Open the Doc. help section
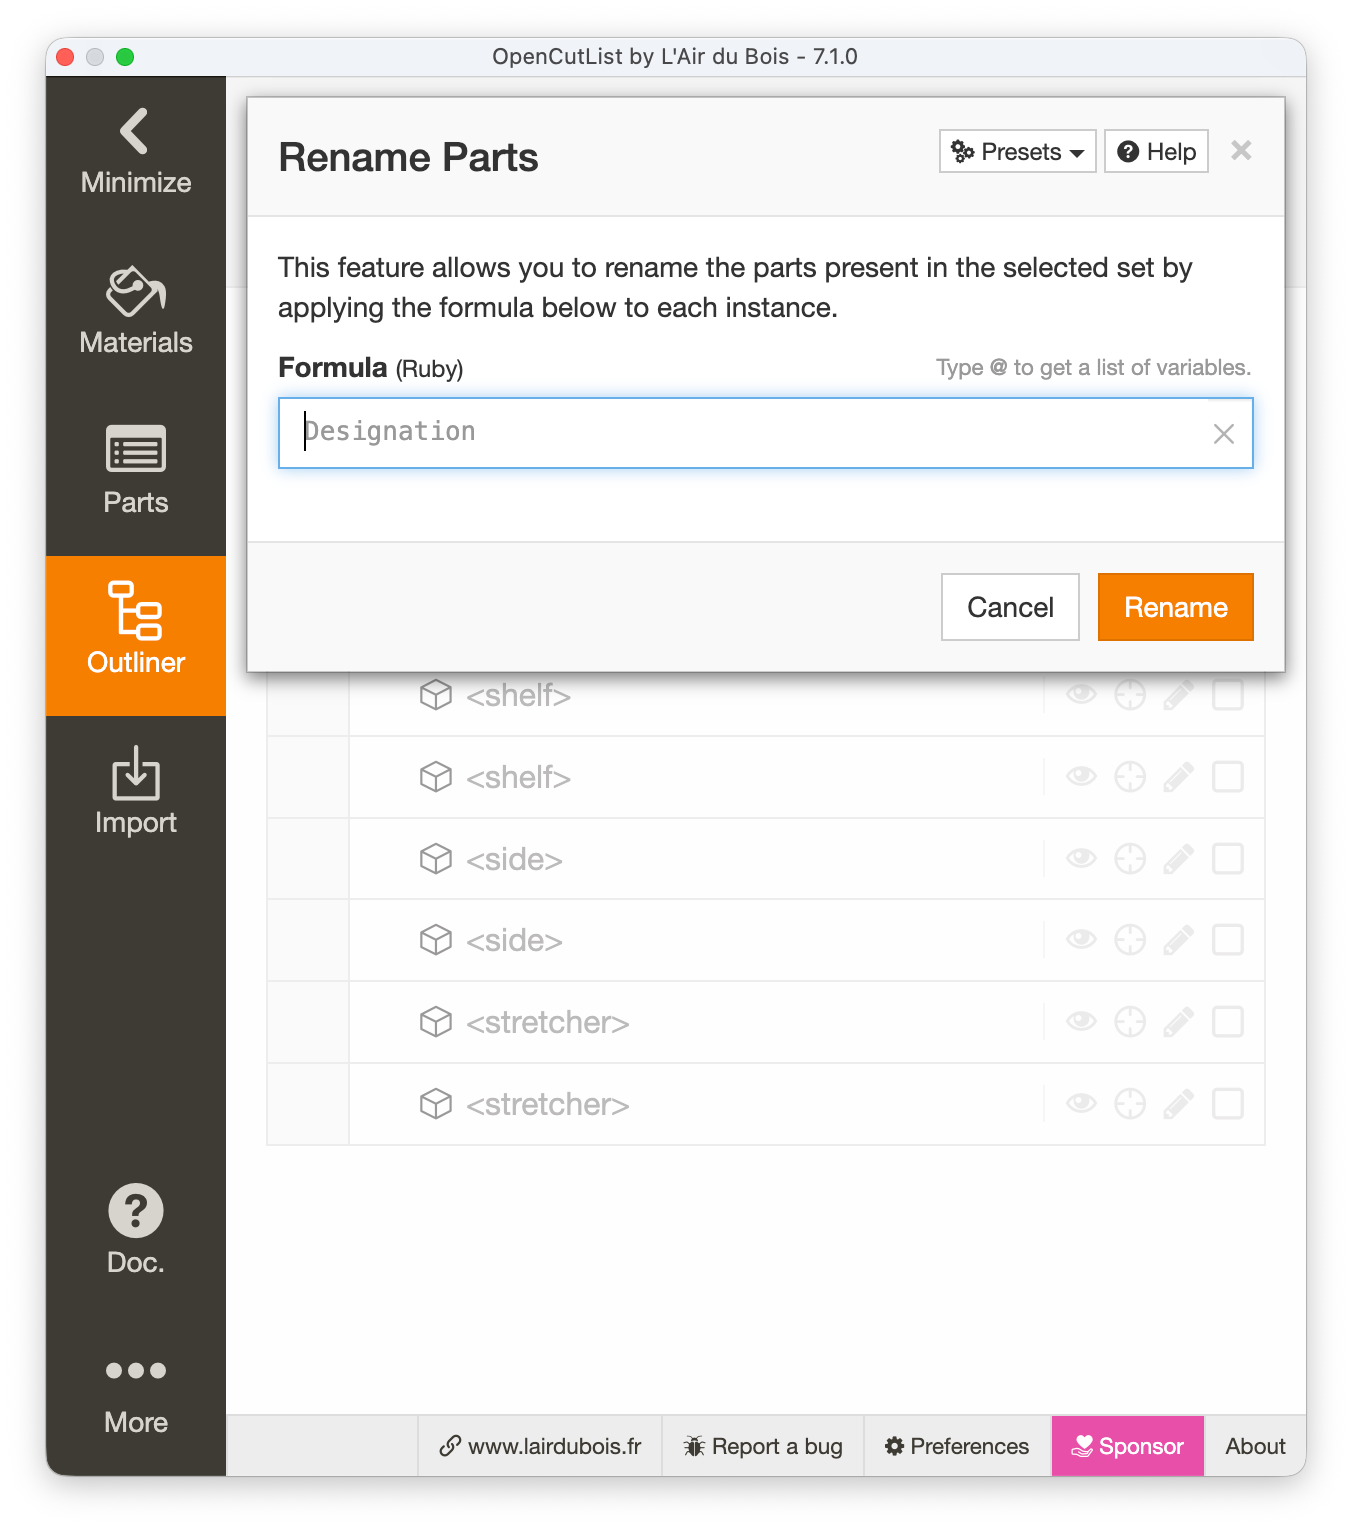This screenshot has width=1352, height=1530. (136, 1230)
